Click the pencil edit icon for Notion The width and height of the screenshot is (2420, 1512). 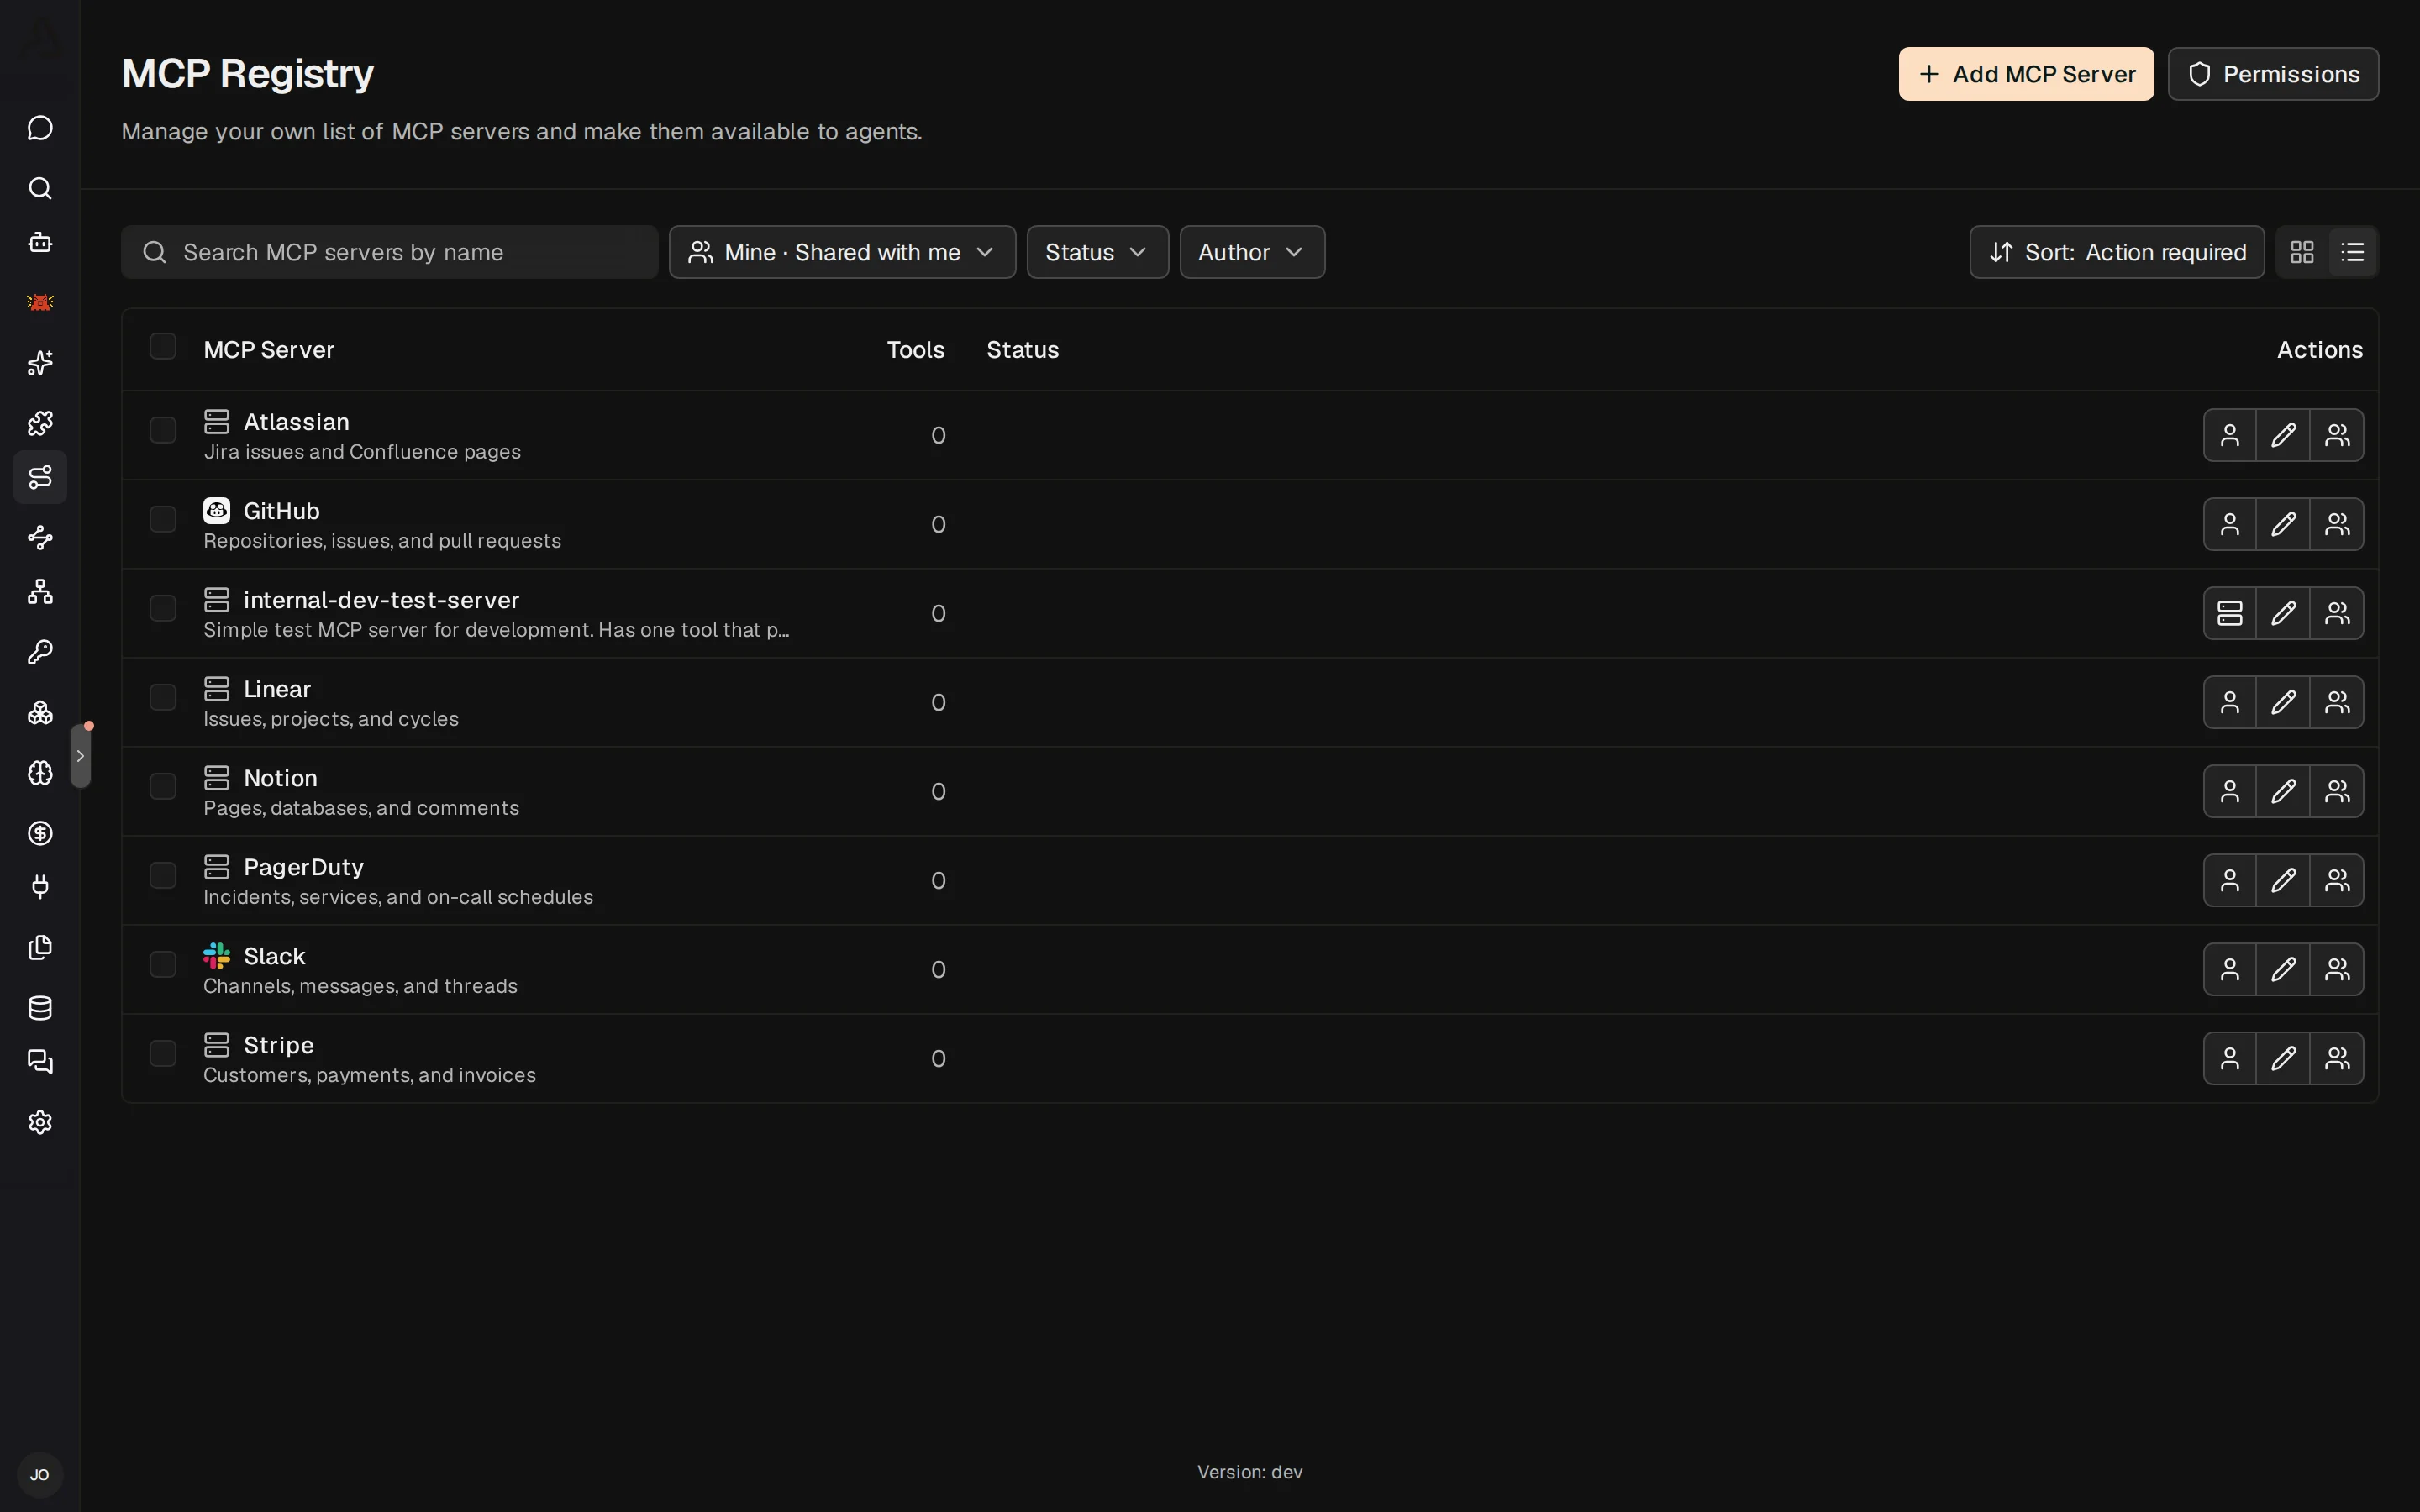[x=2283, y=791]
